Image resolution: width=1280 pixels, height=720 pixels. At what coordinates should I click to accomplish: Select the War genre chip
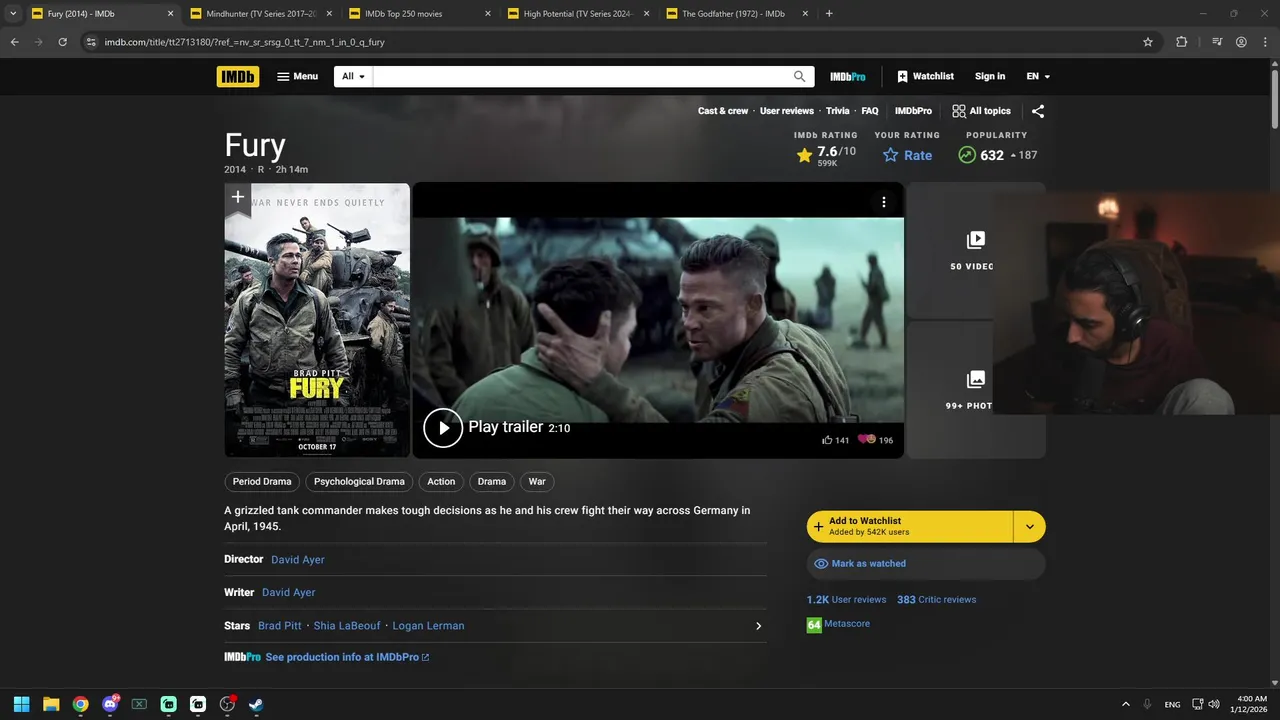(x=537, y=481)
